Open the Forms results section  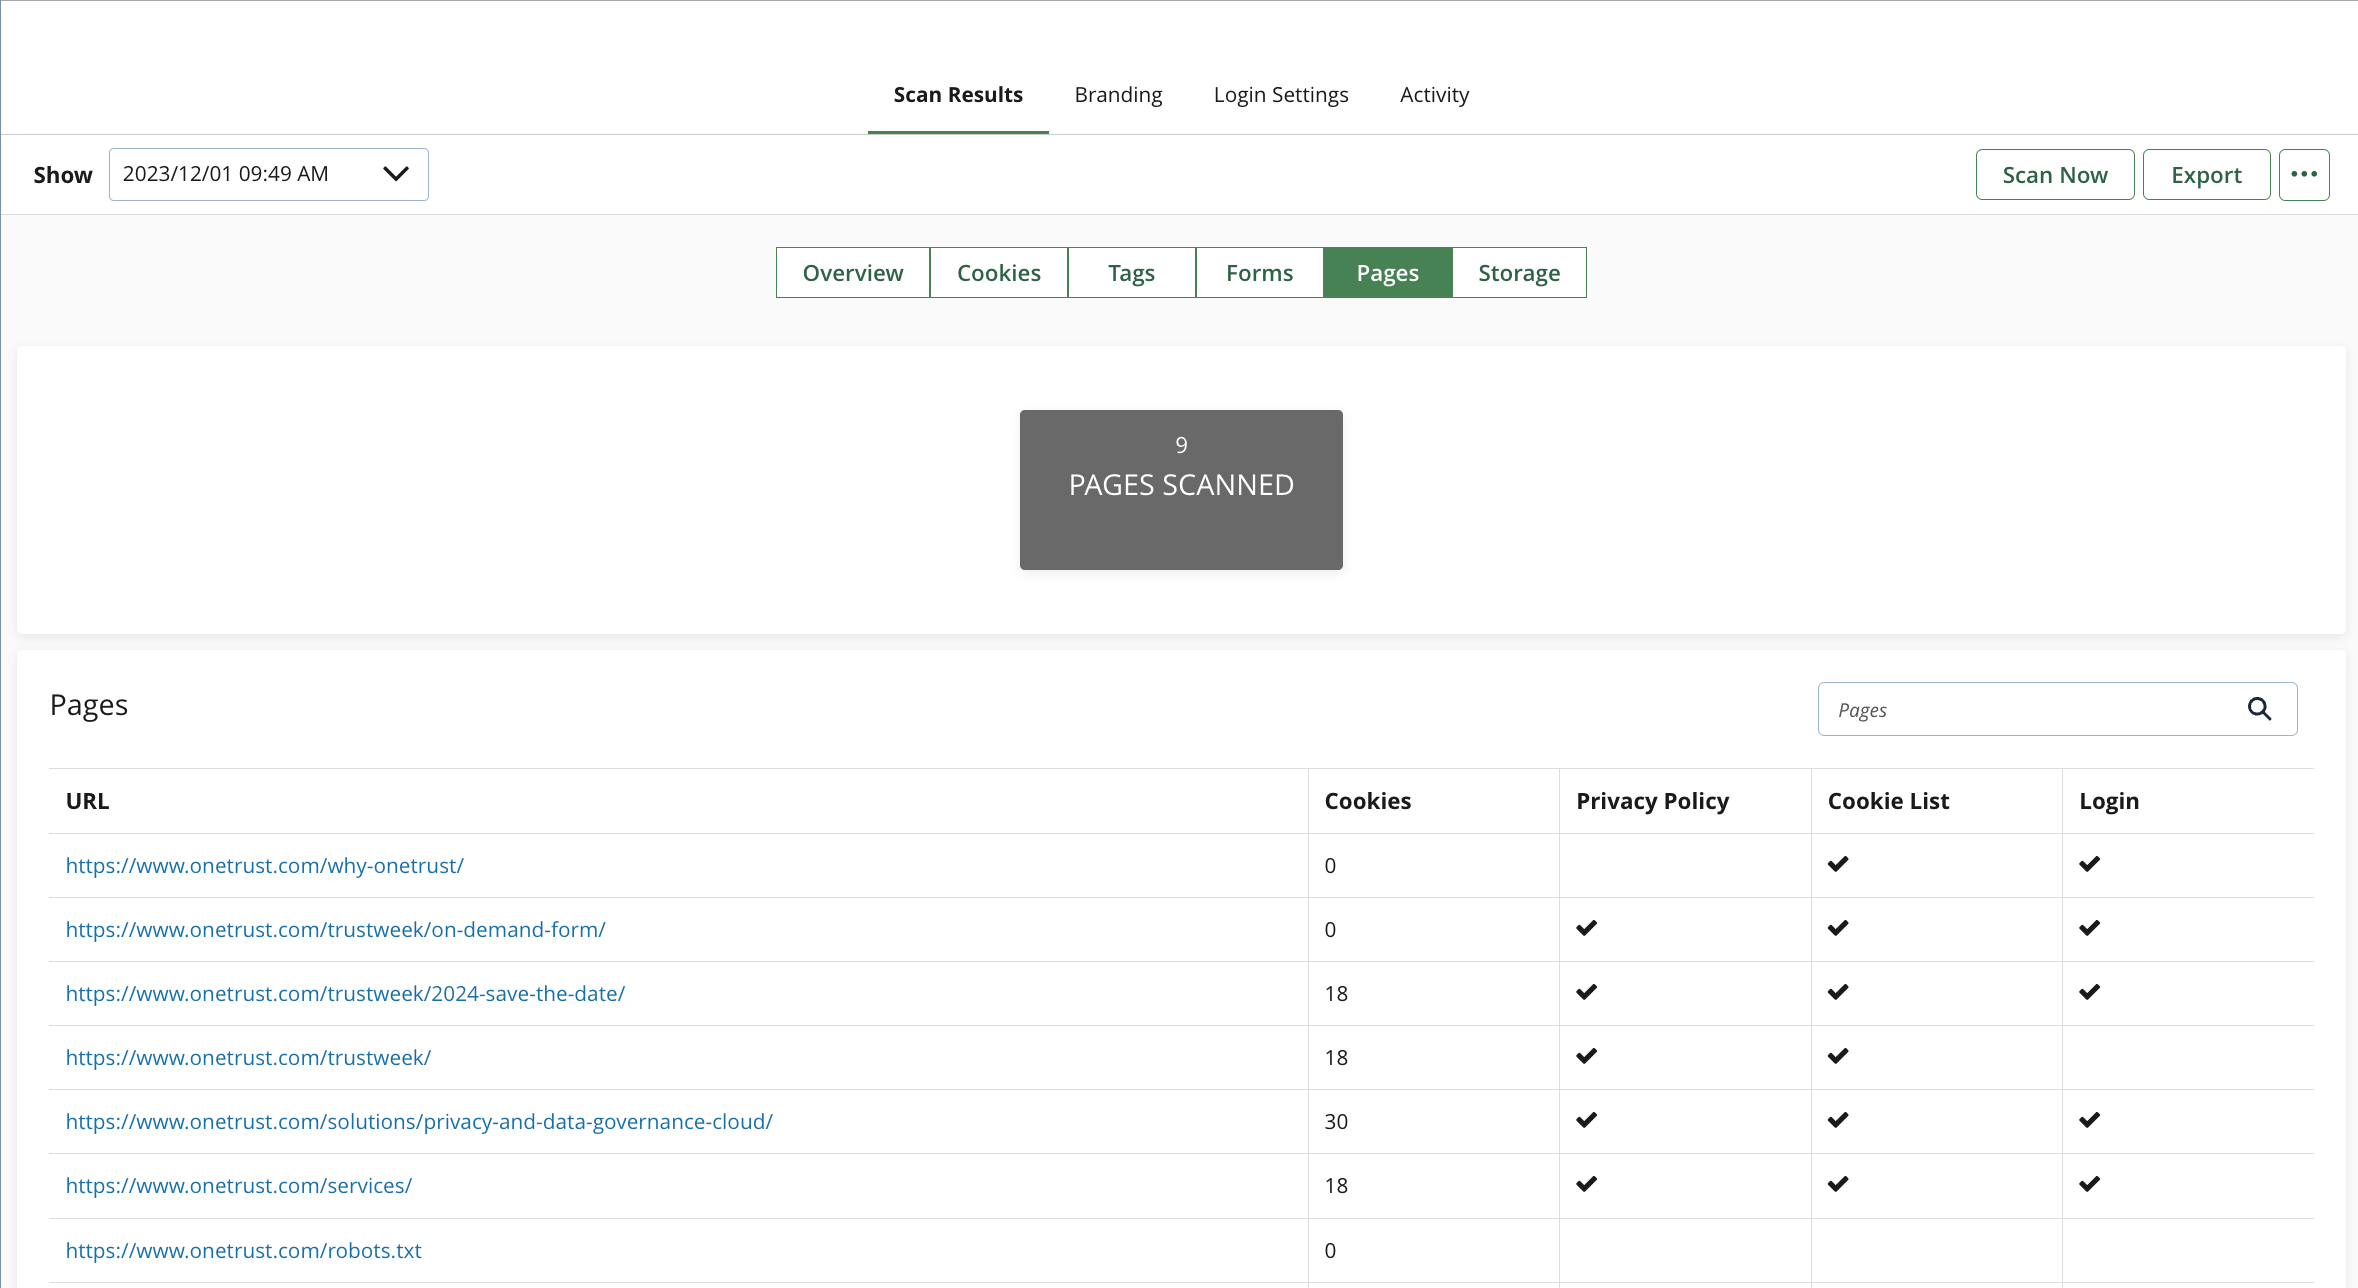pos(1259,273)
